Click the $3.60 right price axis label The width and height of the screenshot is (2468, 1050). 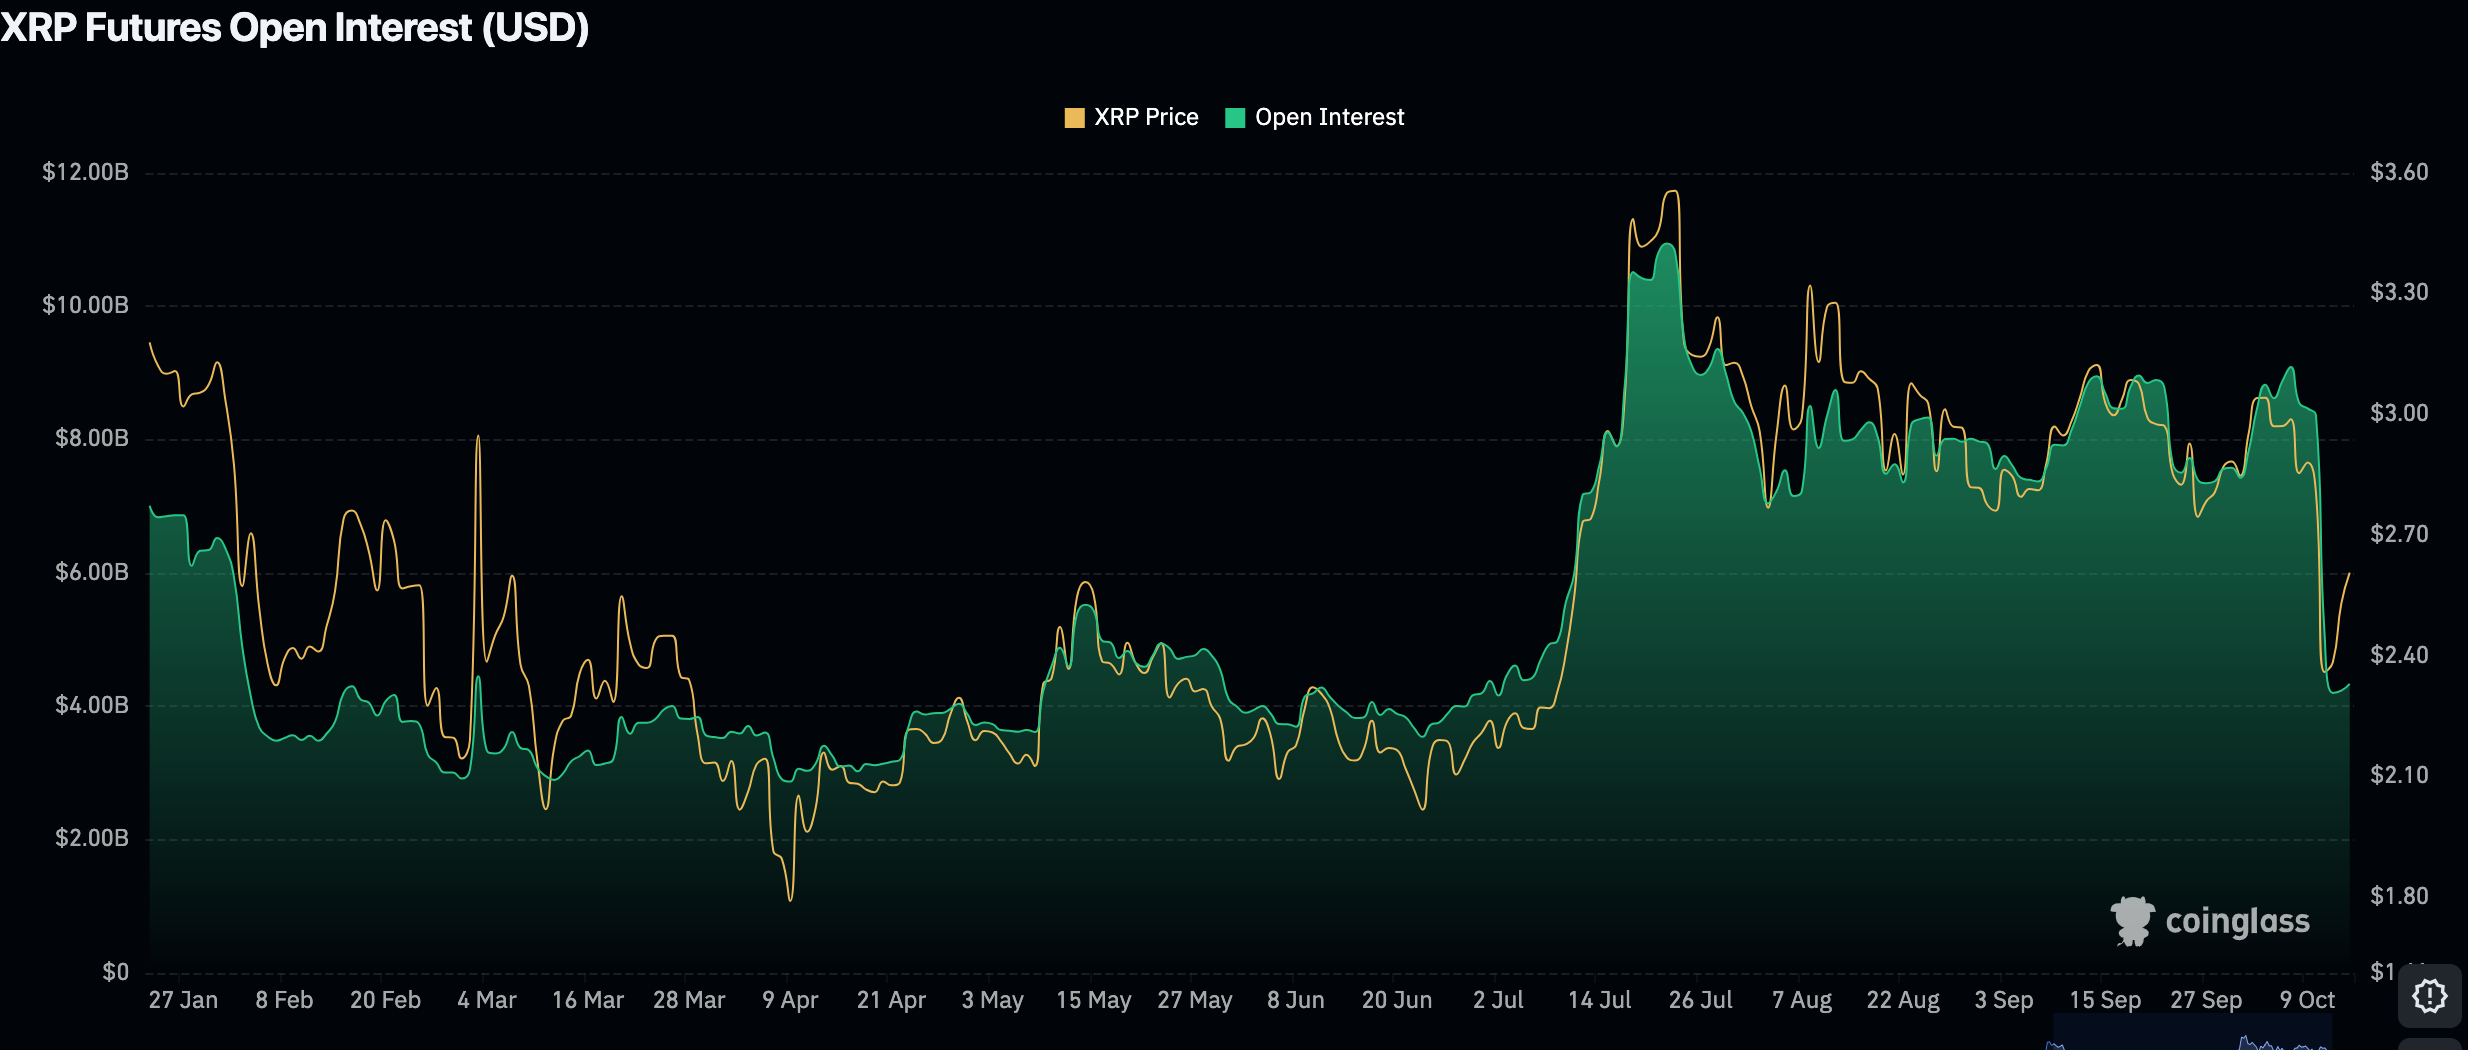coord(2398,172)
